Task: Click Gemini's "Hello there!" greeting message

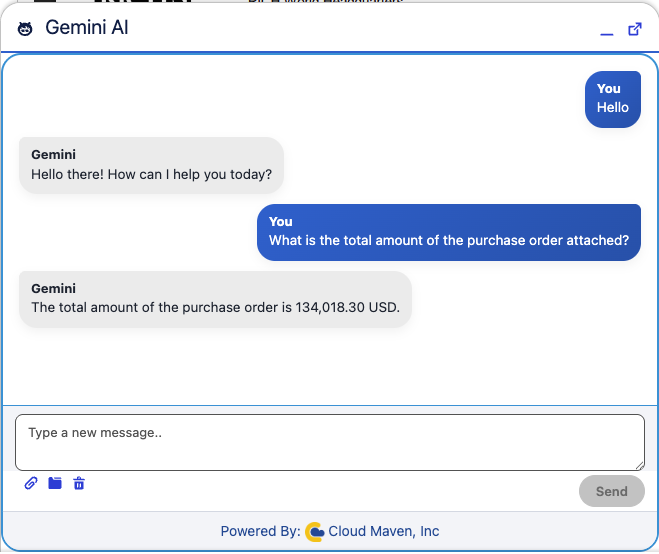Action: (x=151, y=165)
